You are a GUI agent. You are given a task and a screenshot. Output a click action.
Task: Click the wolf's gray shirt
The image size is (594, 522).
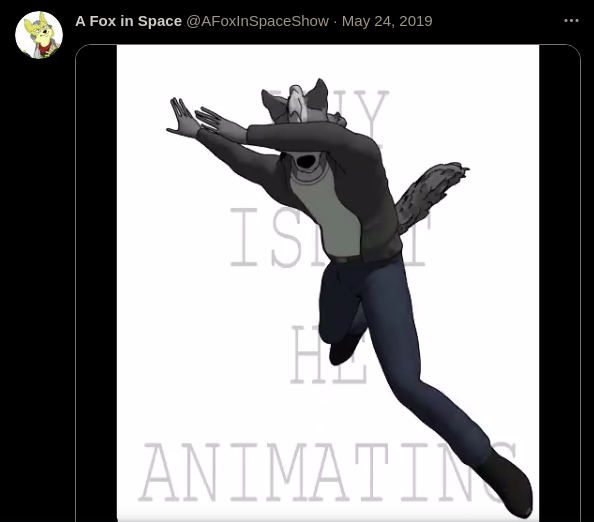click(x=328, y=212)
